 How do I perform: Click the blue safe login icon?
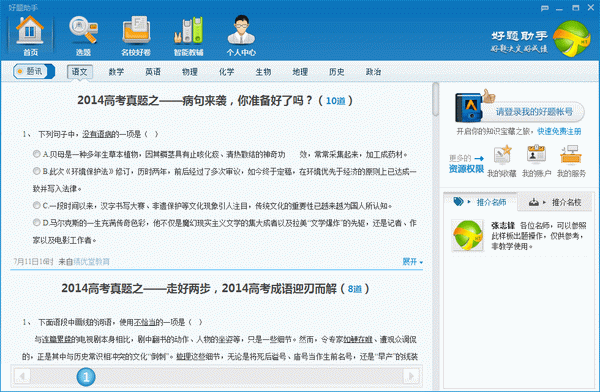tap(470, 107)
